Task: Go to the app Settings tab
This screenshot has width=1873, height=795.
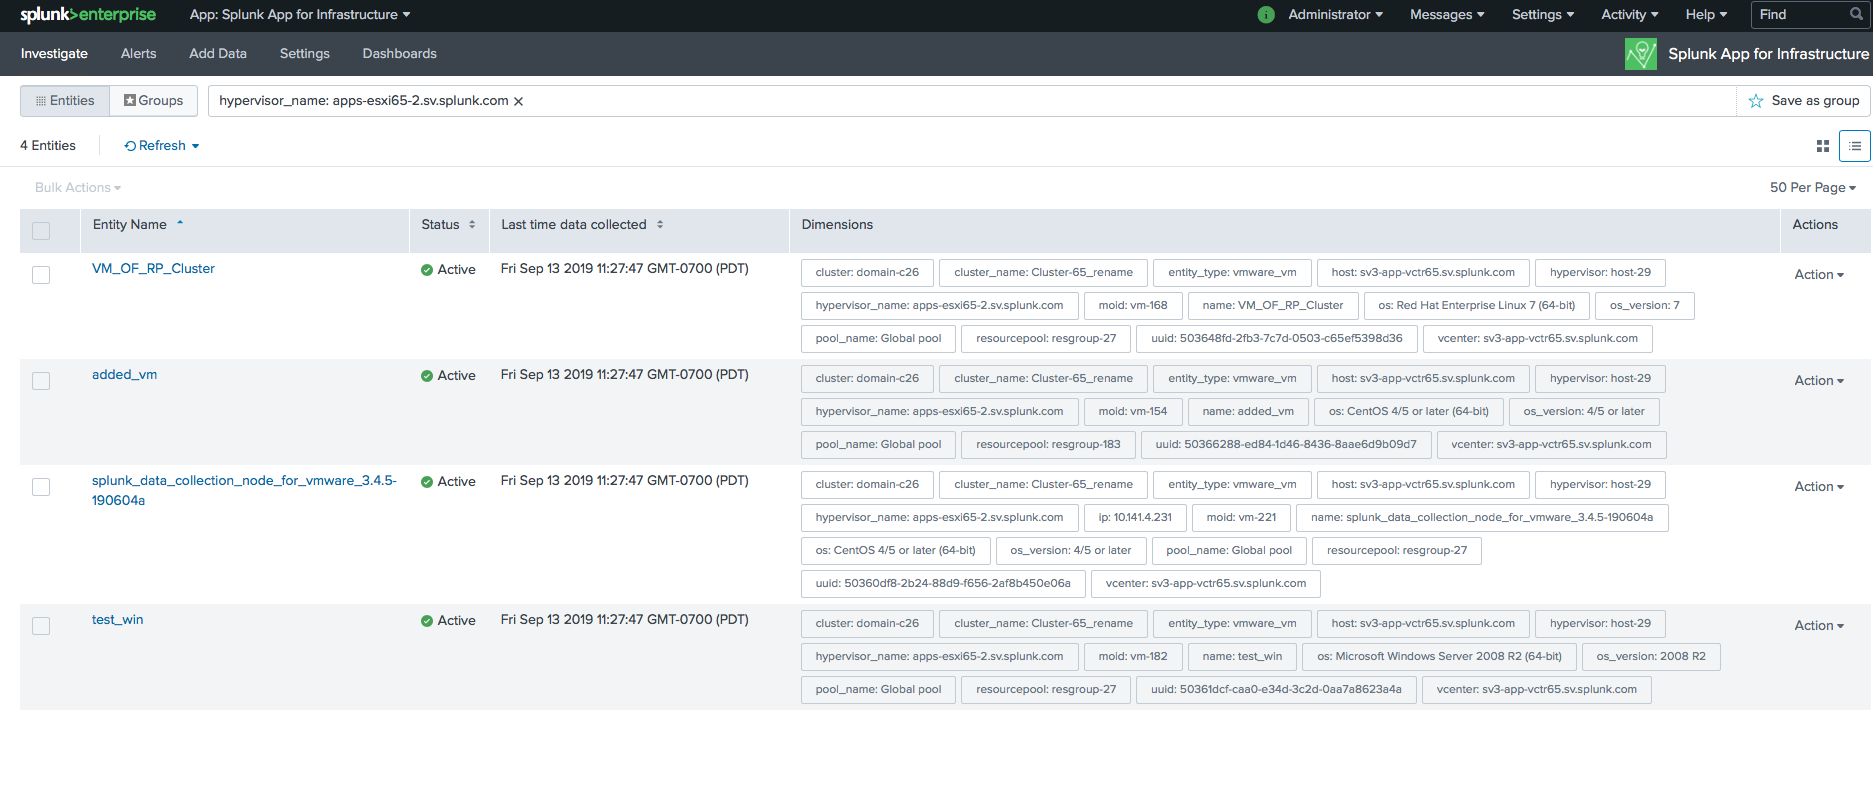Action: coord(305,54)
